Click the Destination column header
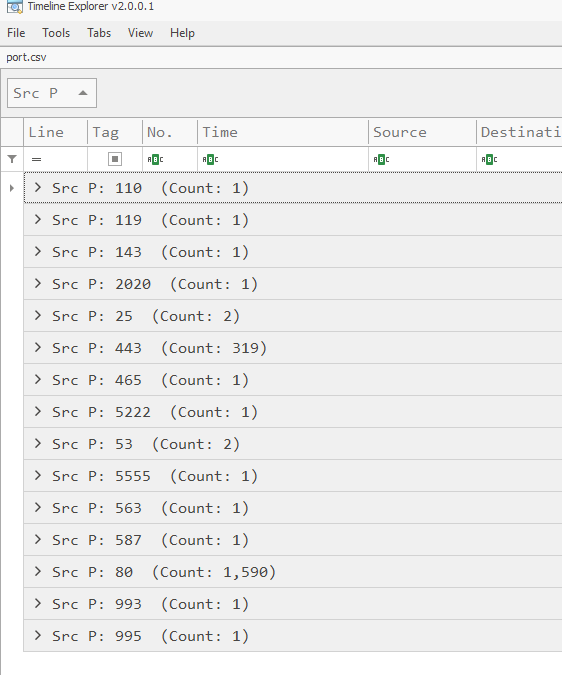Viewport: 562px width, 675px height. 519,132
